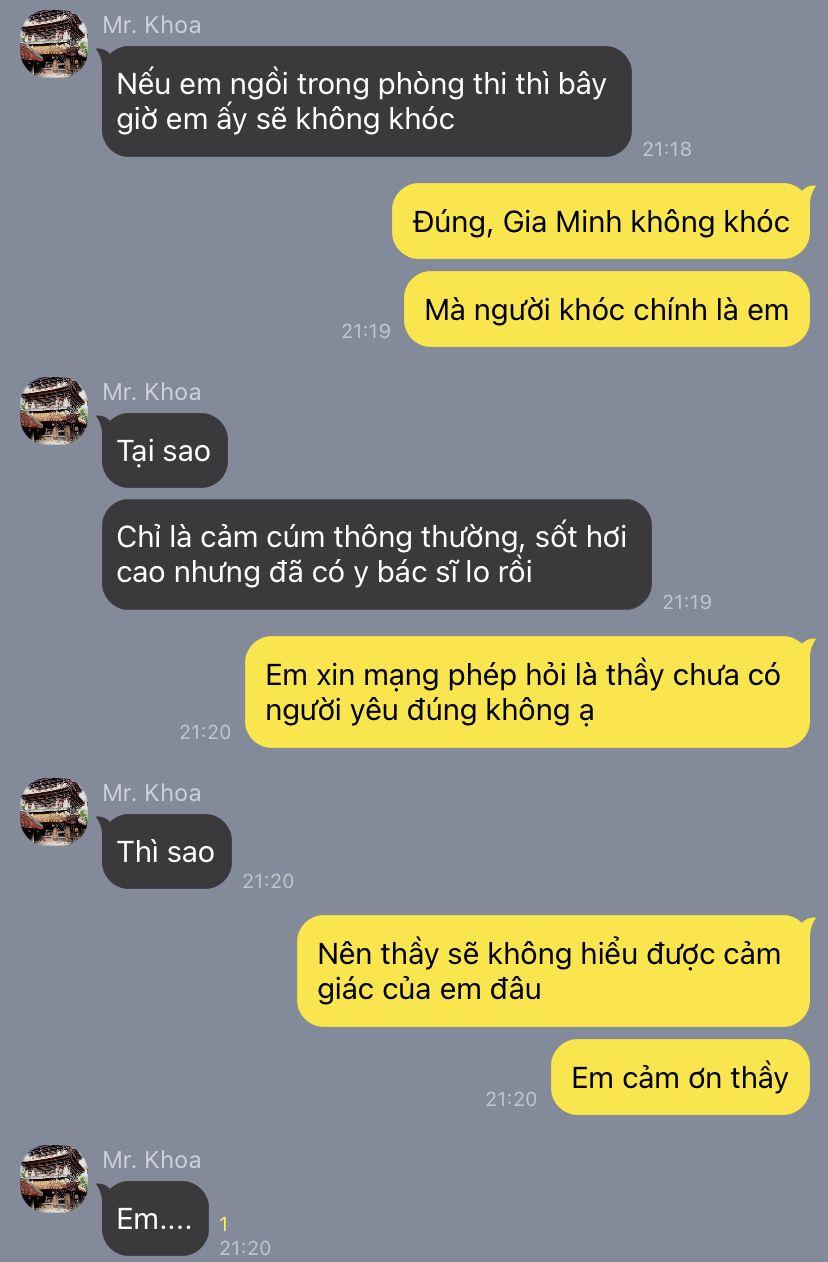Tap the 'Em cảm ơn thầy' bubble
The height and width of the screenshot is (1262, 828).
(680, 1077)
